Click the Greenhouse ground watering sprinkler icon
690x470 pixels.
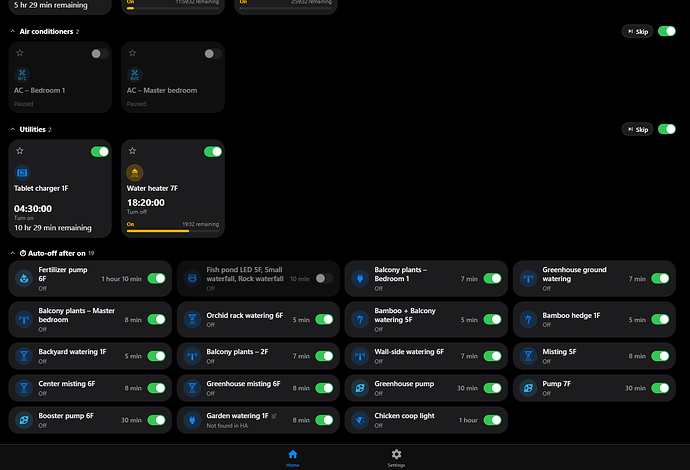click(528, 279)
